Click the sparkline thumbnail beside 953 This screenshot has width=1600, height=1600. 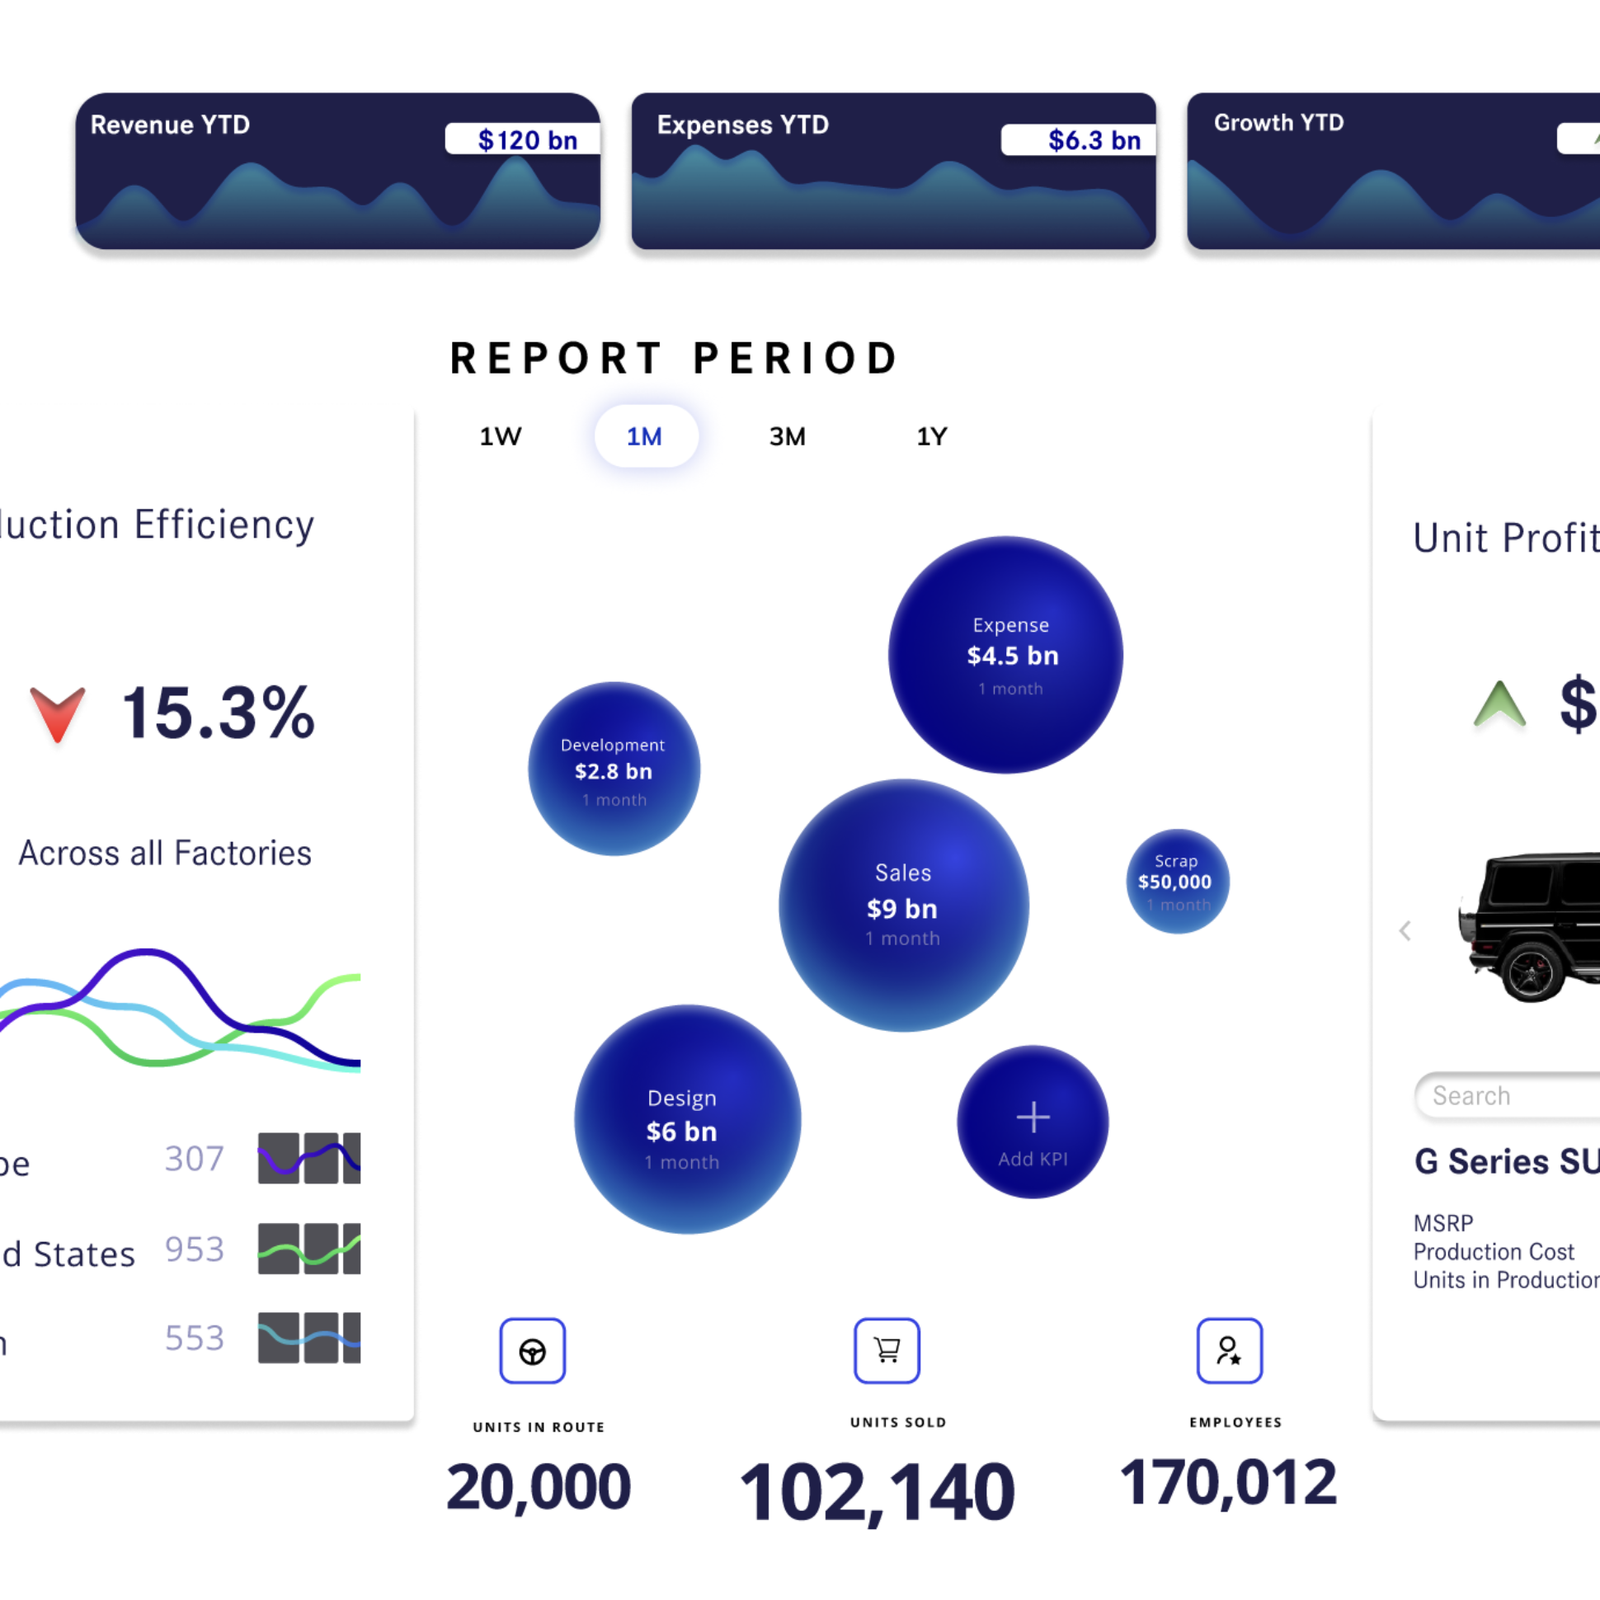(x=309, y=1248)
